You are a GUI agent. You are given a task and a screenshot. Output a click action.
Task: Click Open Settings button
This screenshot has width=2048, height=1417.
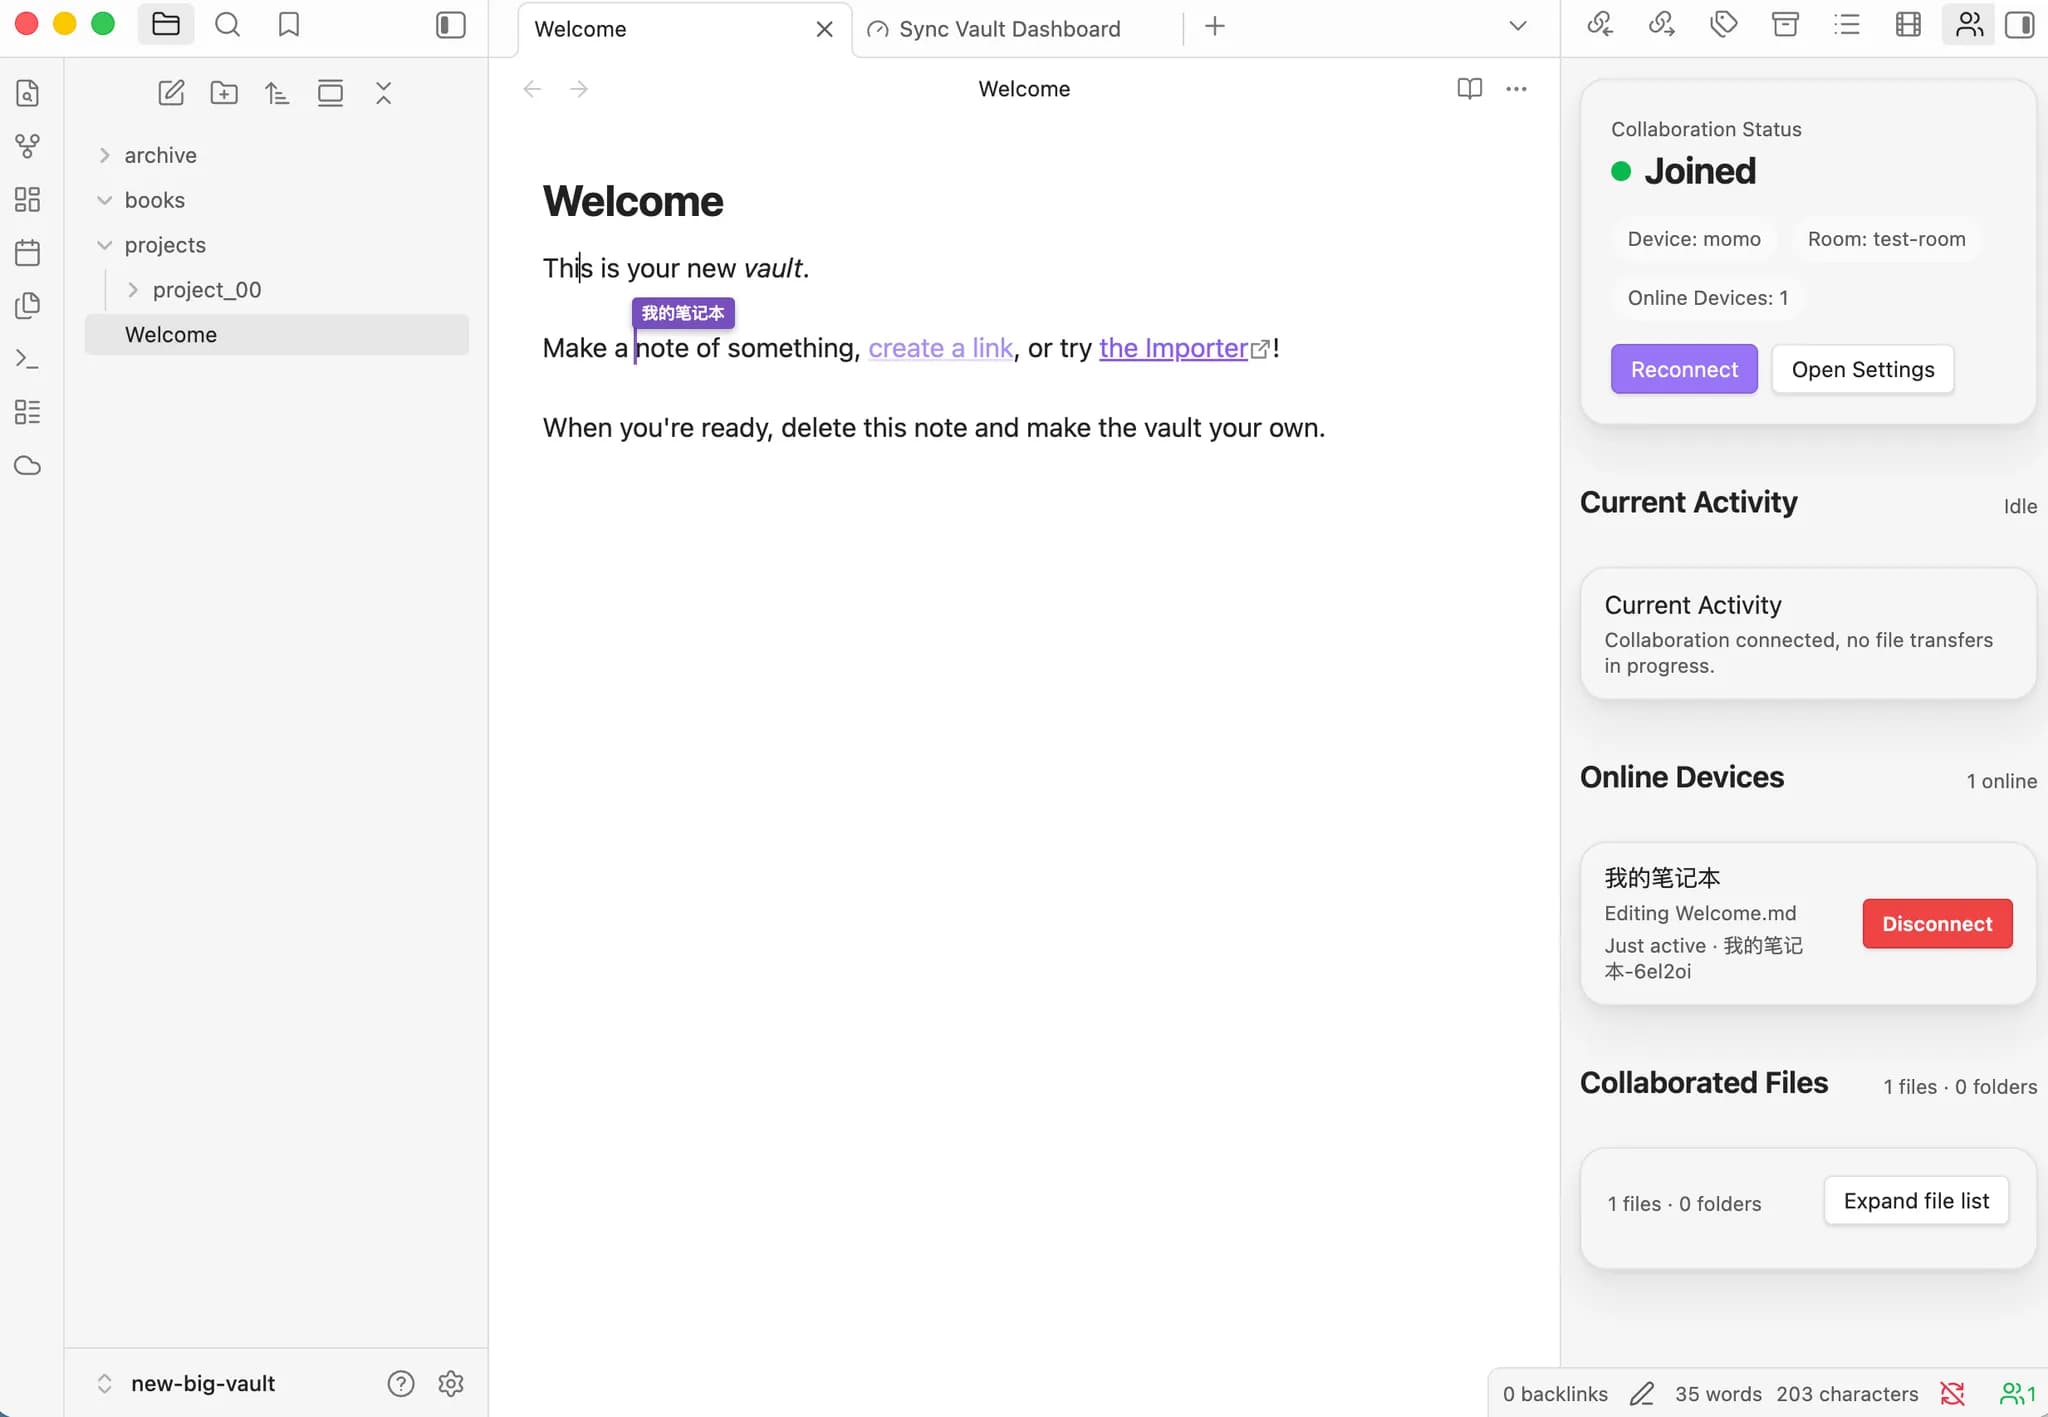1863,369
